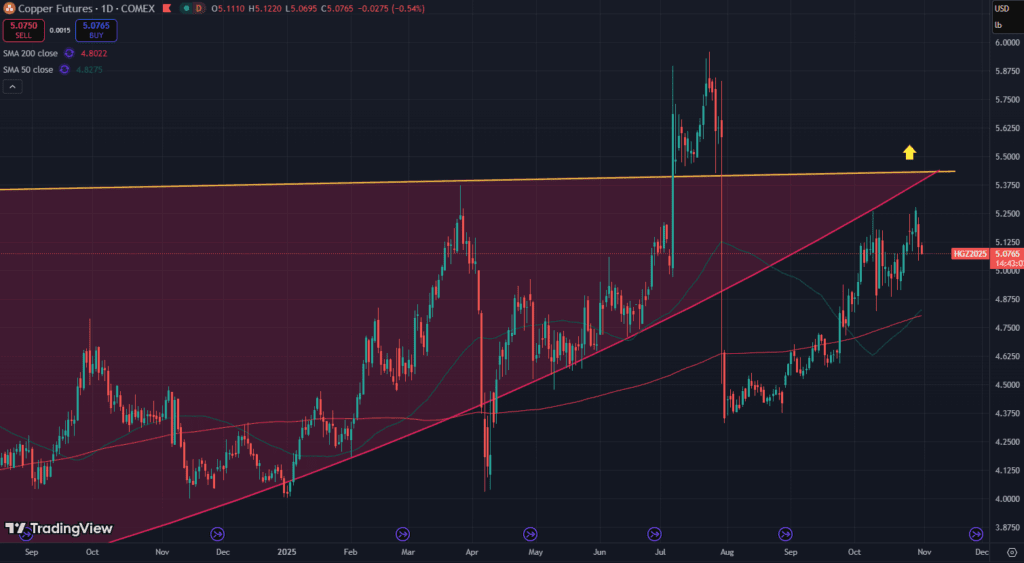Select the SMA 50 close legend label

click(27, 69)
